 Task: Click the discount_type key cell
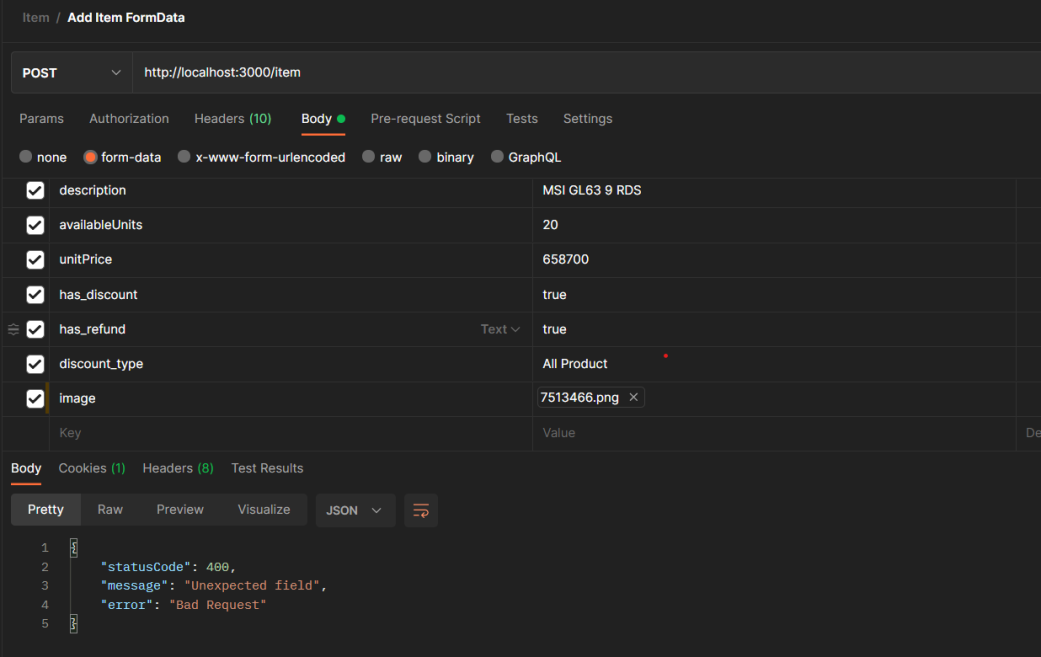[291, 364]
